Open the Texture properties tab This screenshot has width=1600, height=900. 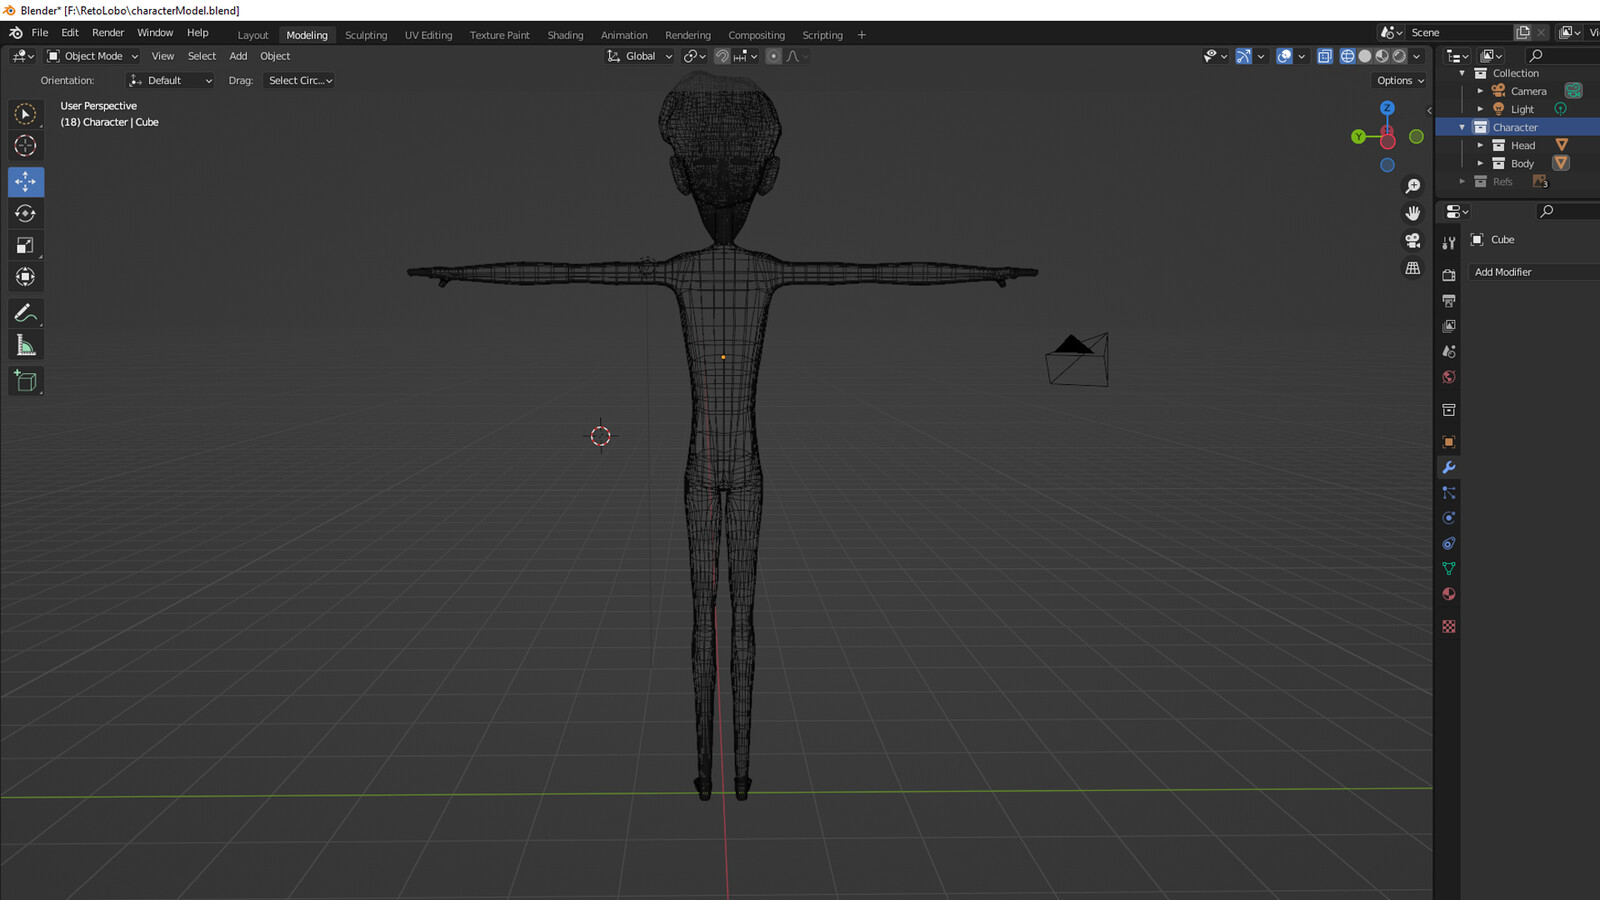point(1449,626)
